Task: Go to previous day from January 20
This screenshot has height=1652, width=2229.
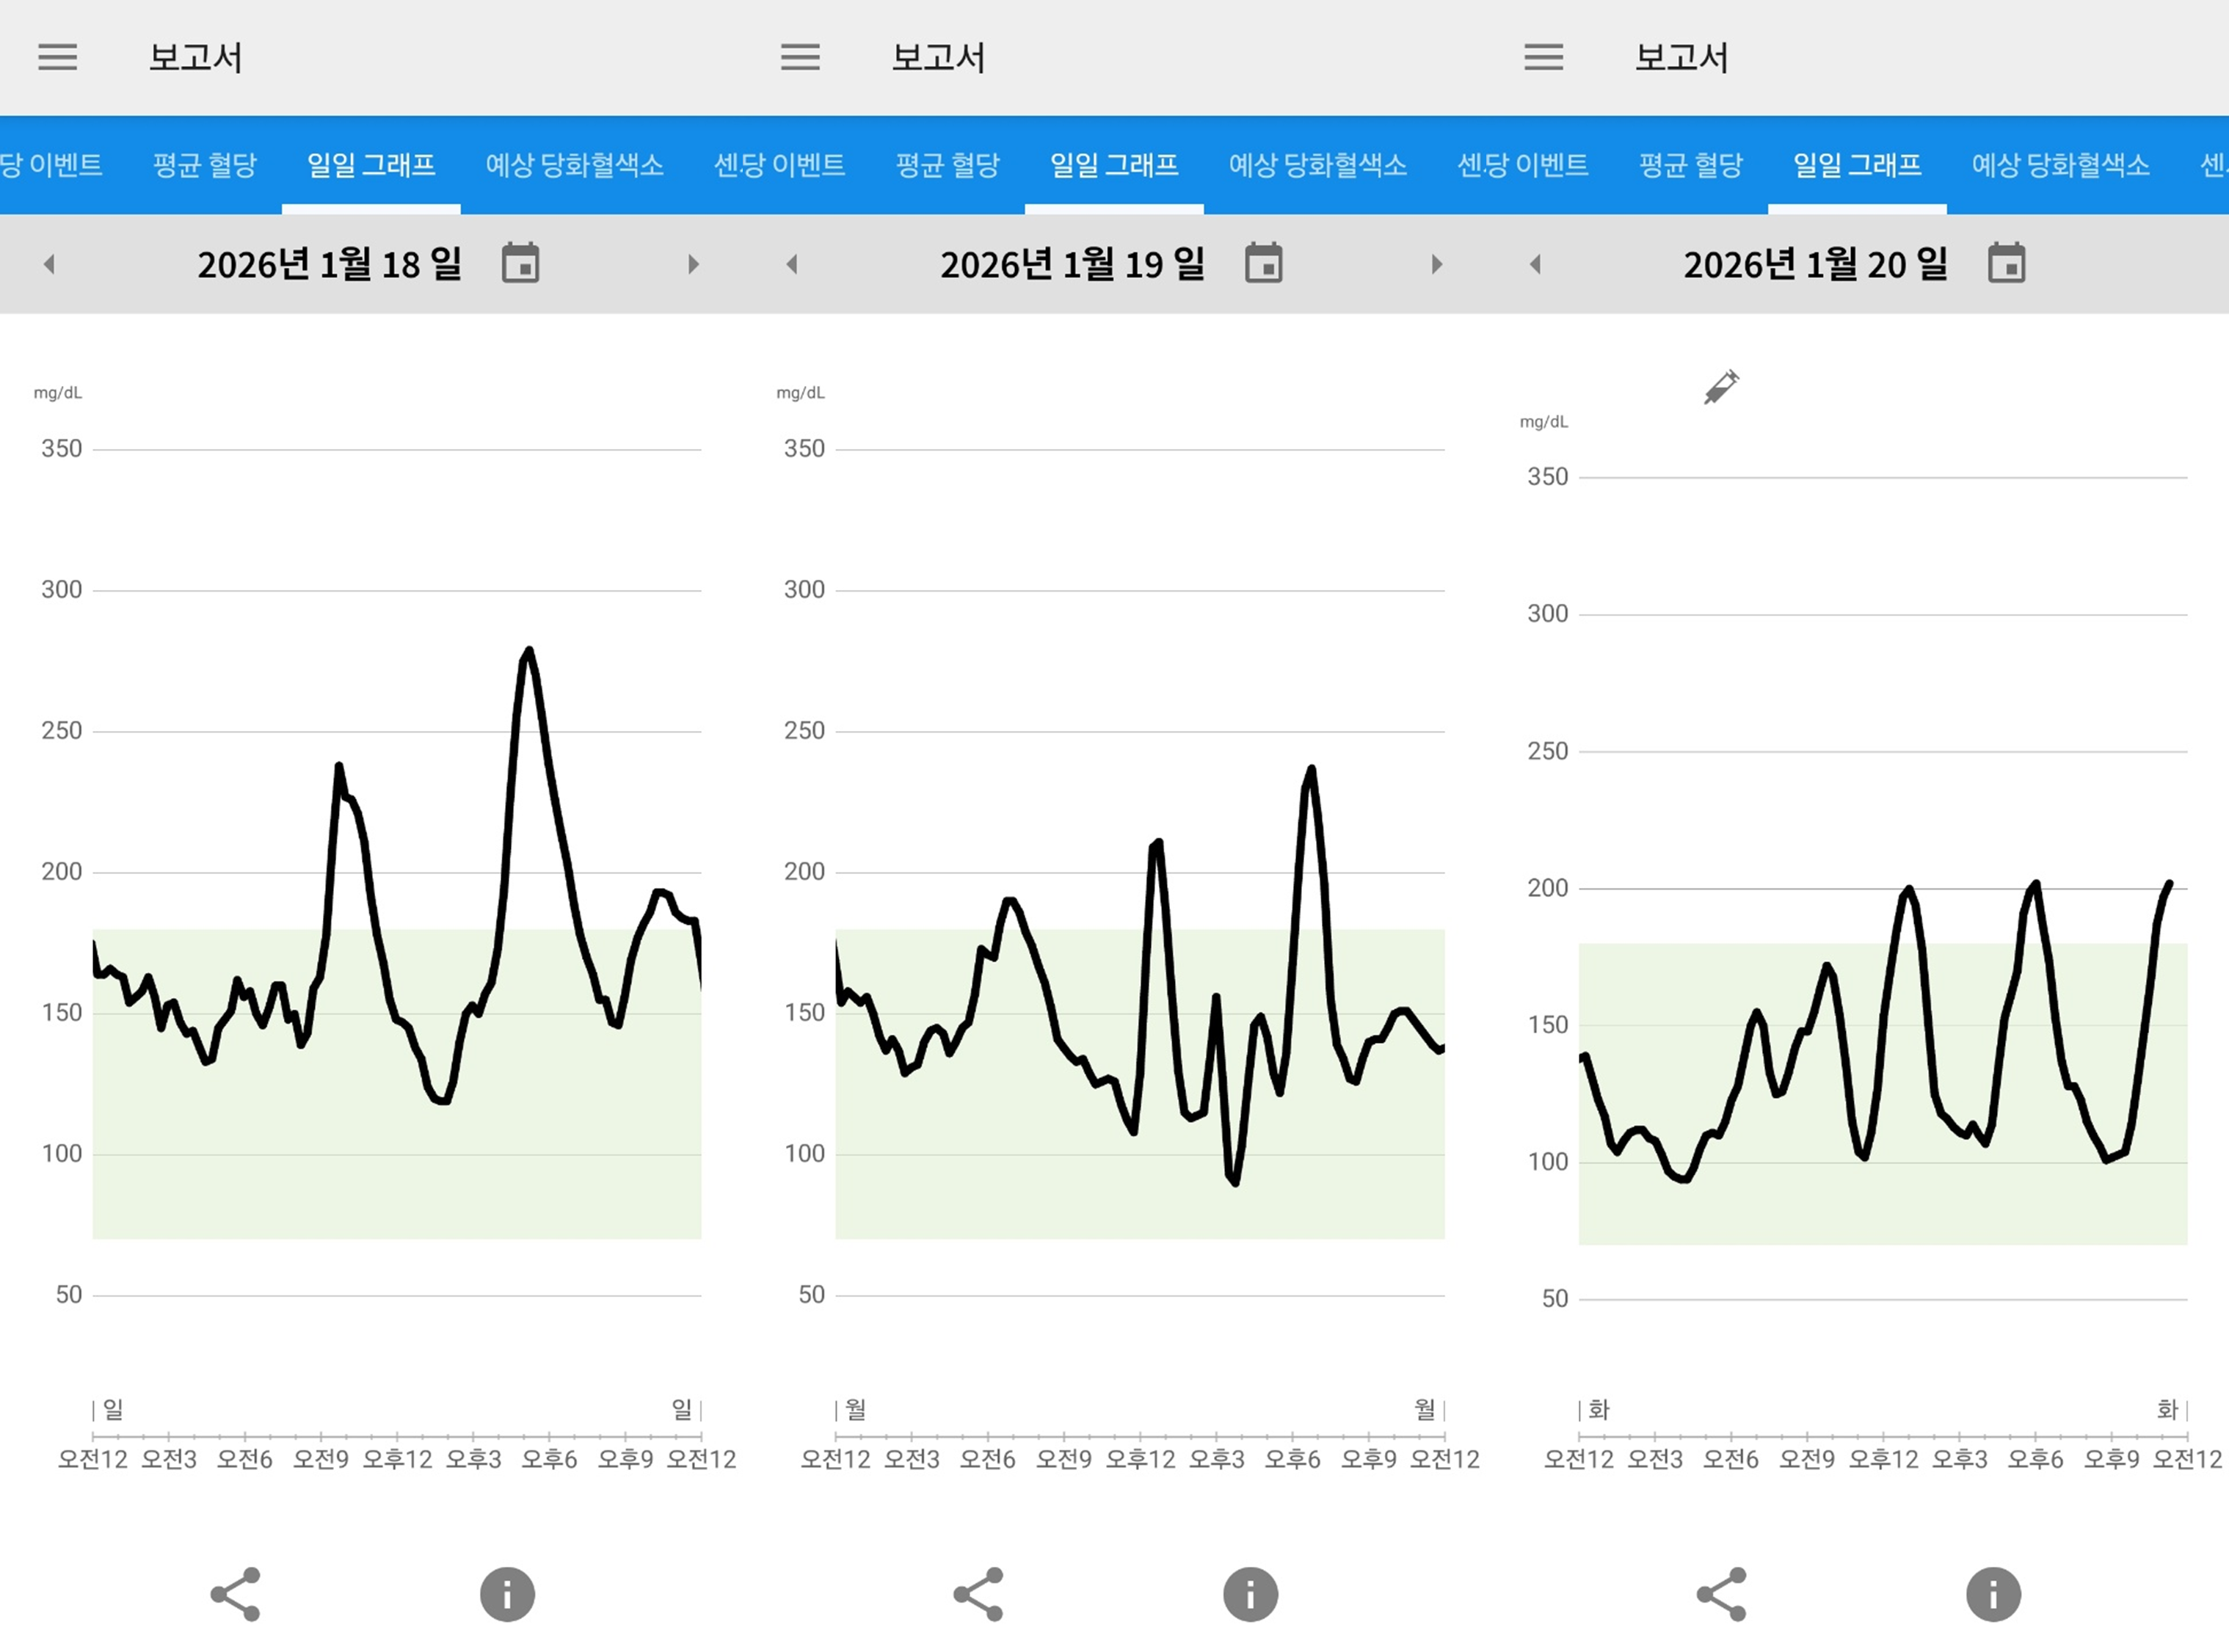Action: tap(1536, 264)
